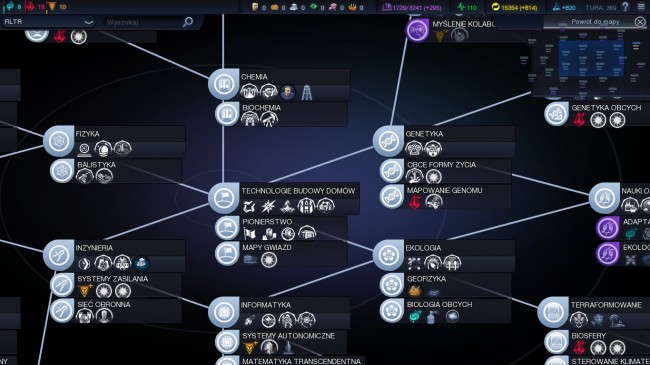Click the satellite unlock icon under Informatyka
This screenshot has width=650, height=365.
[x=250, y=320]
